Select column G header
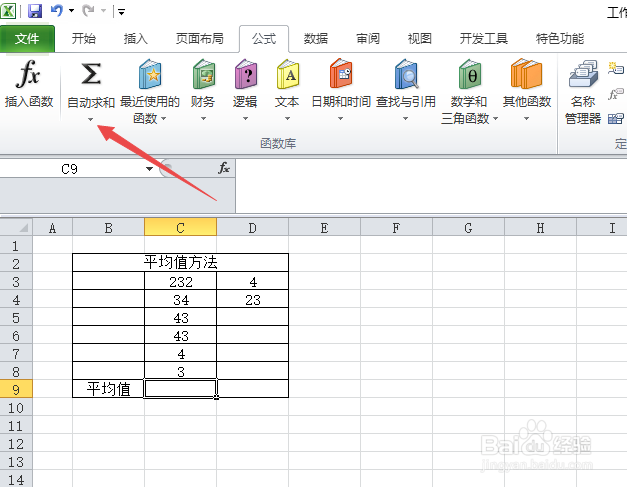 tap(468, 228)
